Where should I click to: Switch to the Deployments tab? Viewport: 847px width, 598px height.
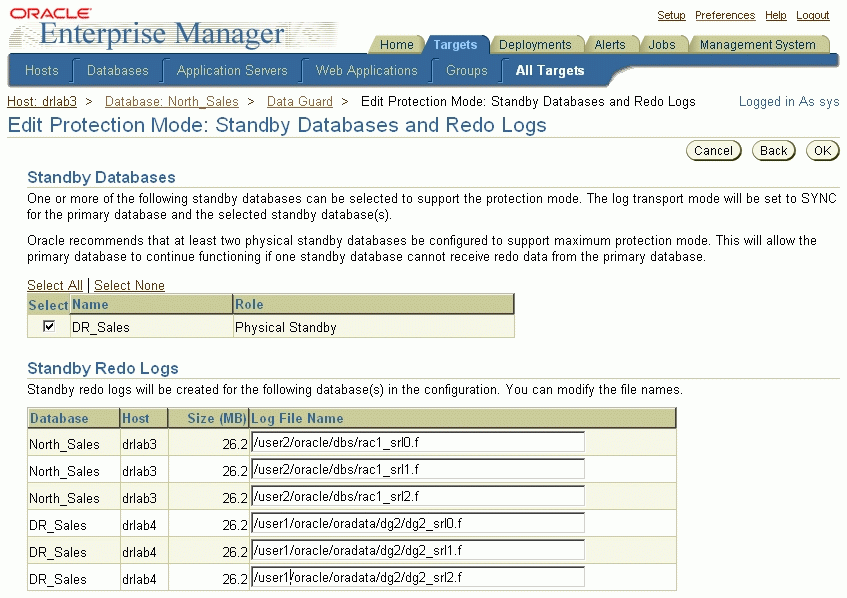pyautogui.click(x=537, y=45)
